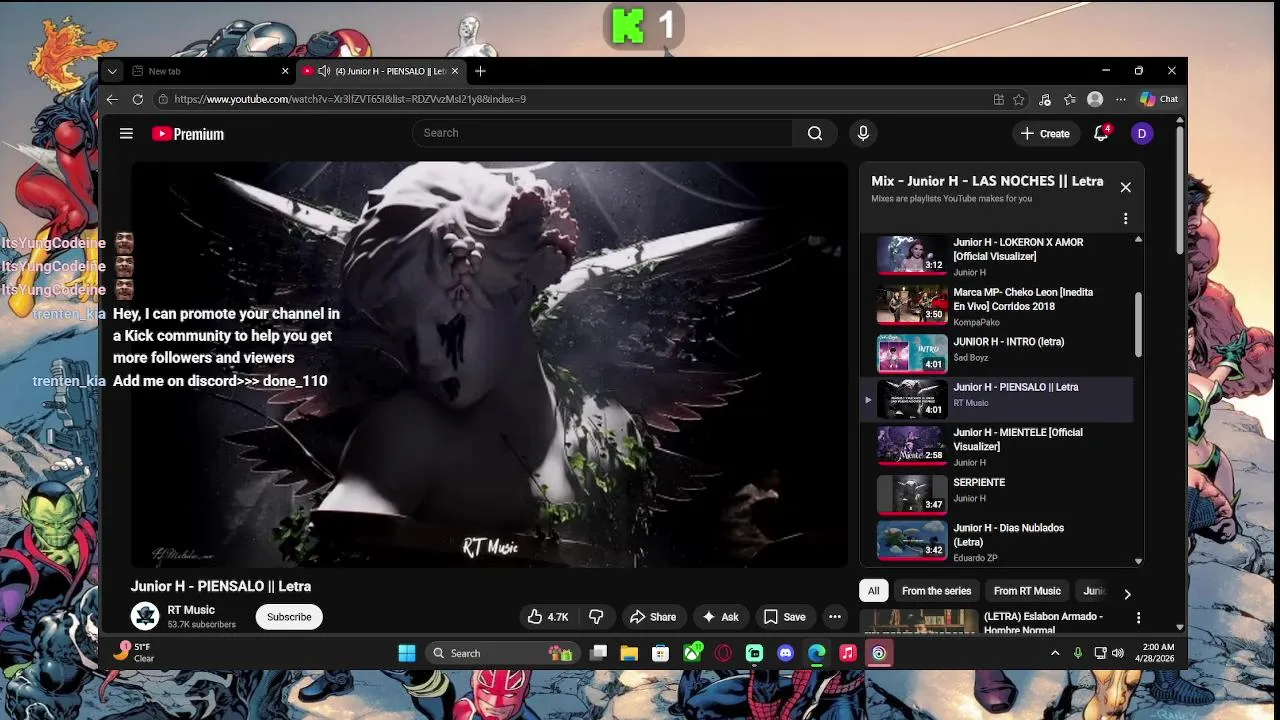Screen dimensions: 1280x720
Task: Open the Copilot Chat button
Action: (1159, 99)
